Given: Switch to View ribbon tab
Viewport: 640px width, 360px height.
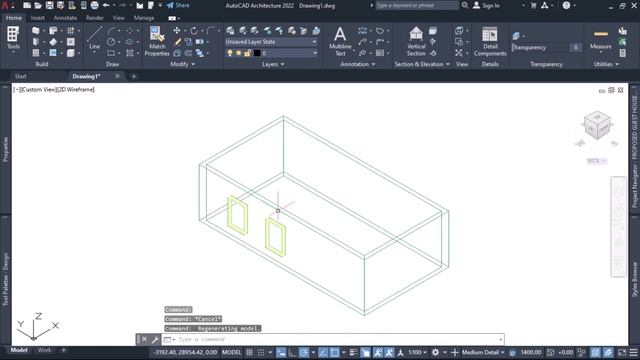Looking at the screenshot, I should [119, 18].
